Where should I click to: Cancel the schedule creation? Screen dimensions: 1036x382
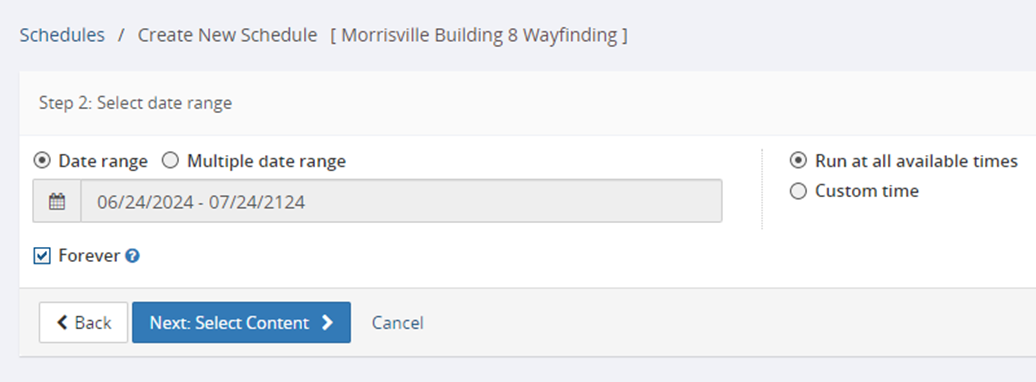pyautogui.click(x=398, y=323)
